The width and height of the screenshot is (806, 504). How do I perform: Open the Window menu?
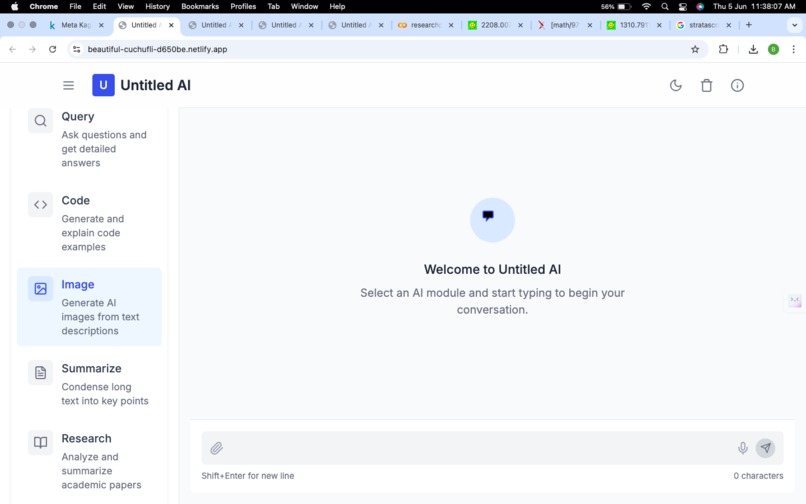click(304, 6)
